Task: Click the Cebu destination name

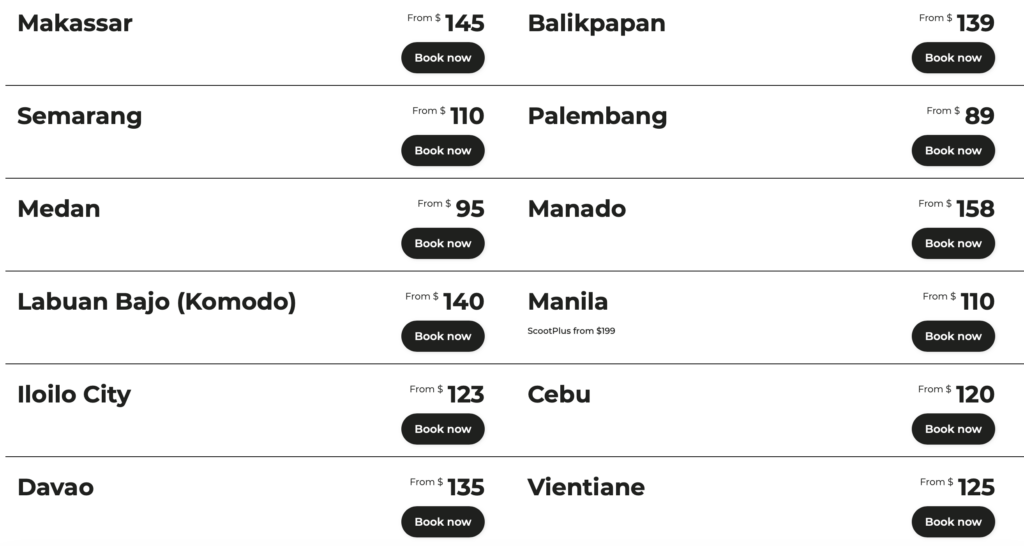Action: point(559,395)
